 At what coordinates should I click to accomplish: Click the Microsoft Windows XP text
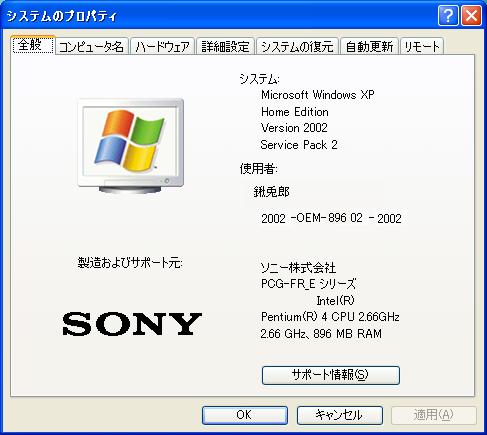point(318,95)
